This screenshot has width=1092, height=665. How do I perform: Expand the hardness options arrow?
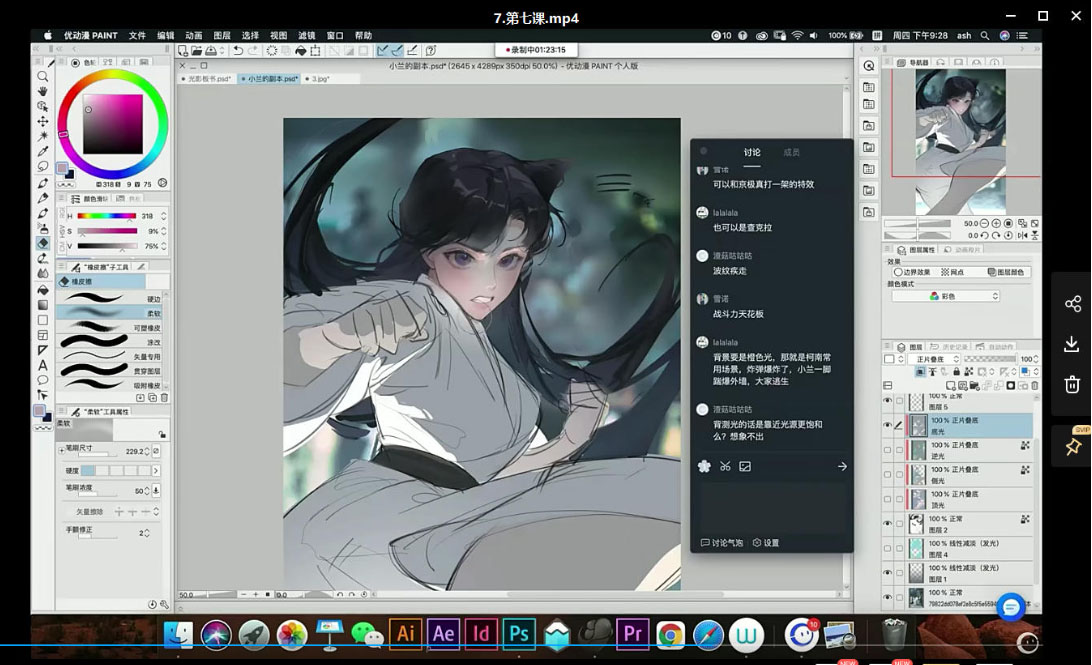coord(156,471)
